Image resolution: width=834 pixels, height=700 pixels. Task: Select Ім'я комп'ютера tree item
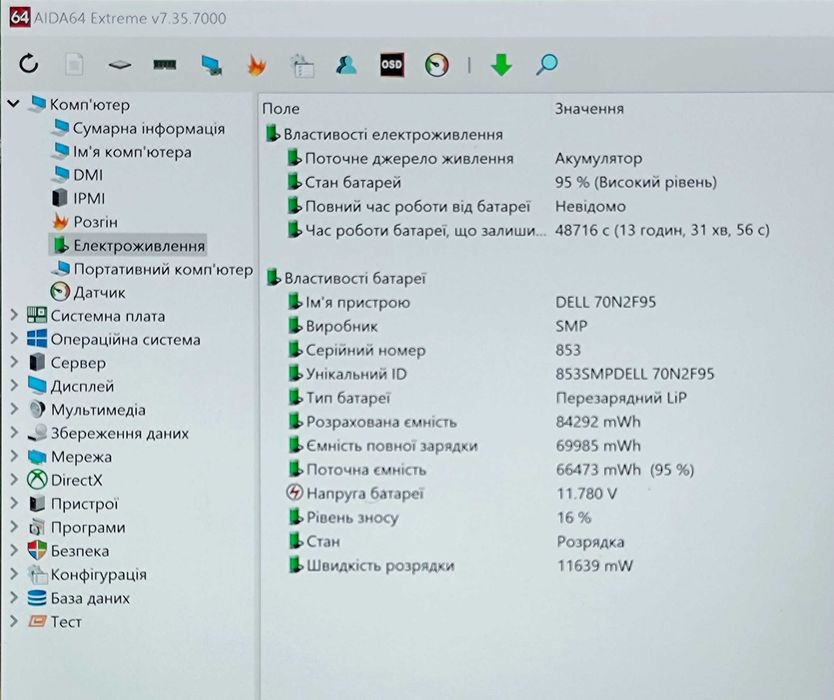tap(121, 152)
